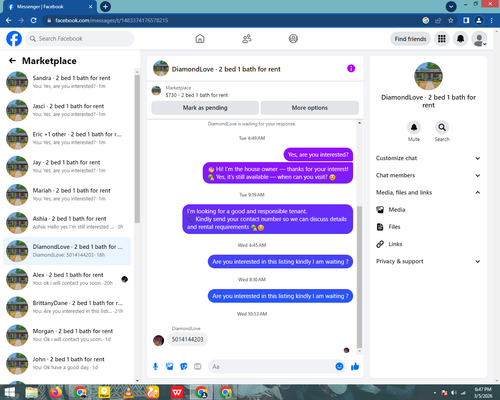
Task: Click the chat messages vertical scrollbar
Action: [359, 277]
